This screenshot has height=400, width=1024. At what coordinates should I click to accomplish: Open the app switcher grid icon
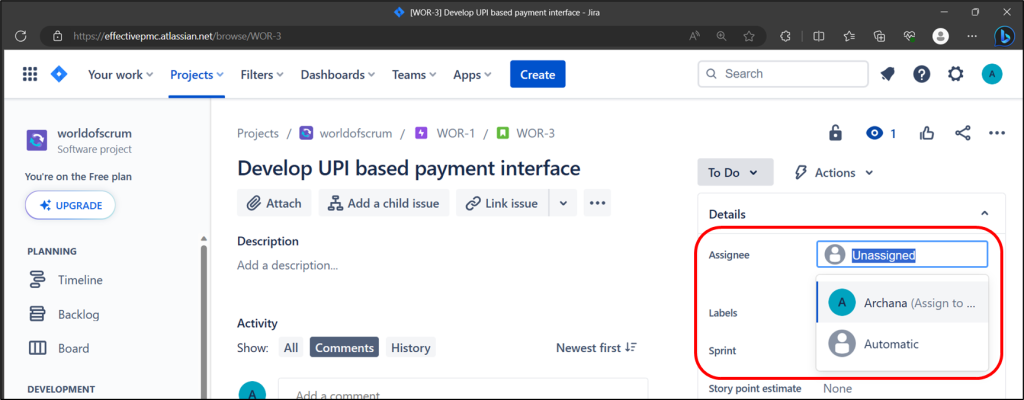[x=30, y=74]
